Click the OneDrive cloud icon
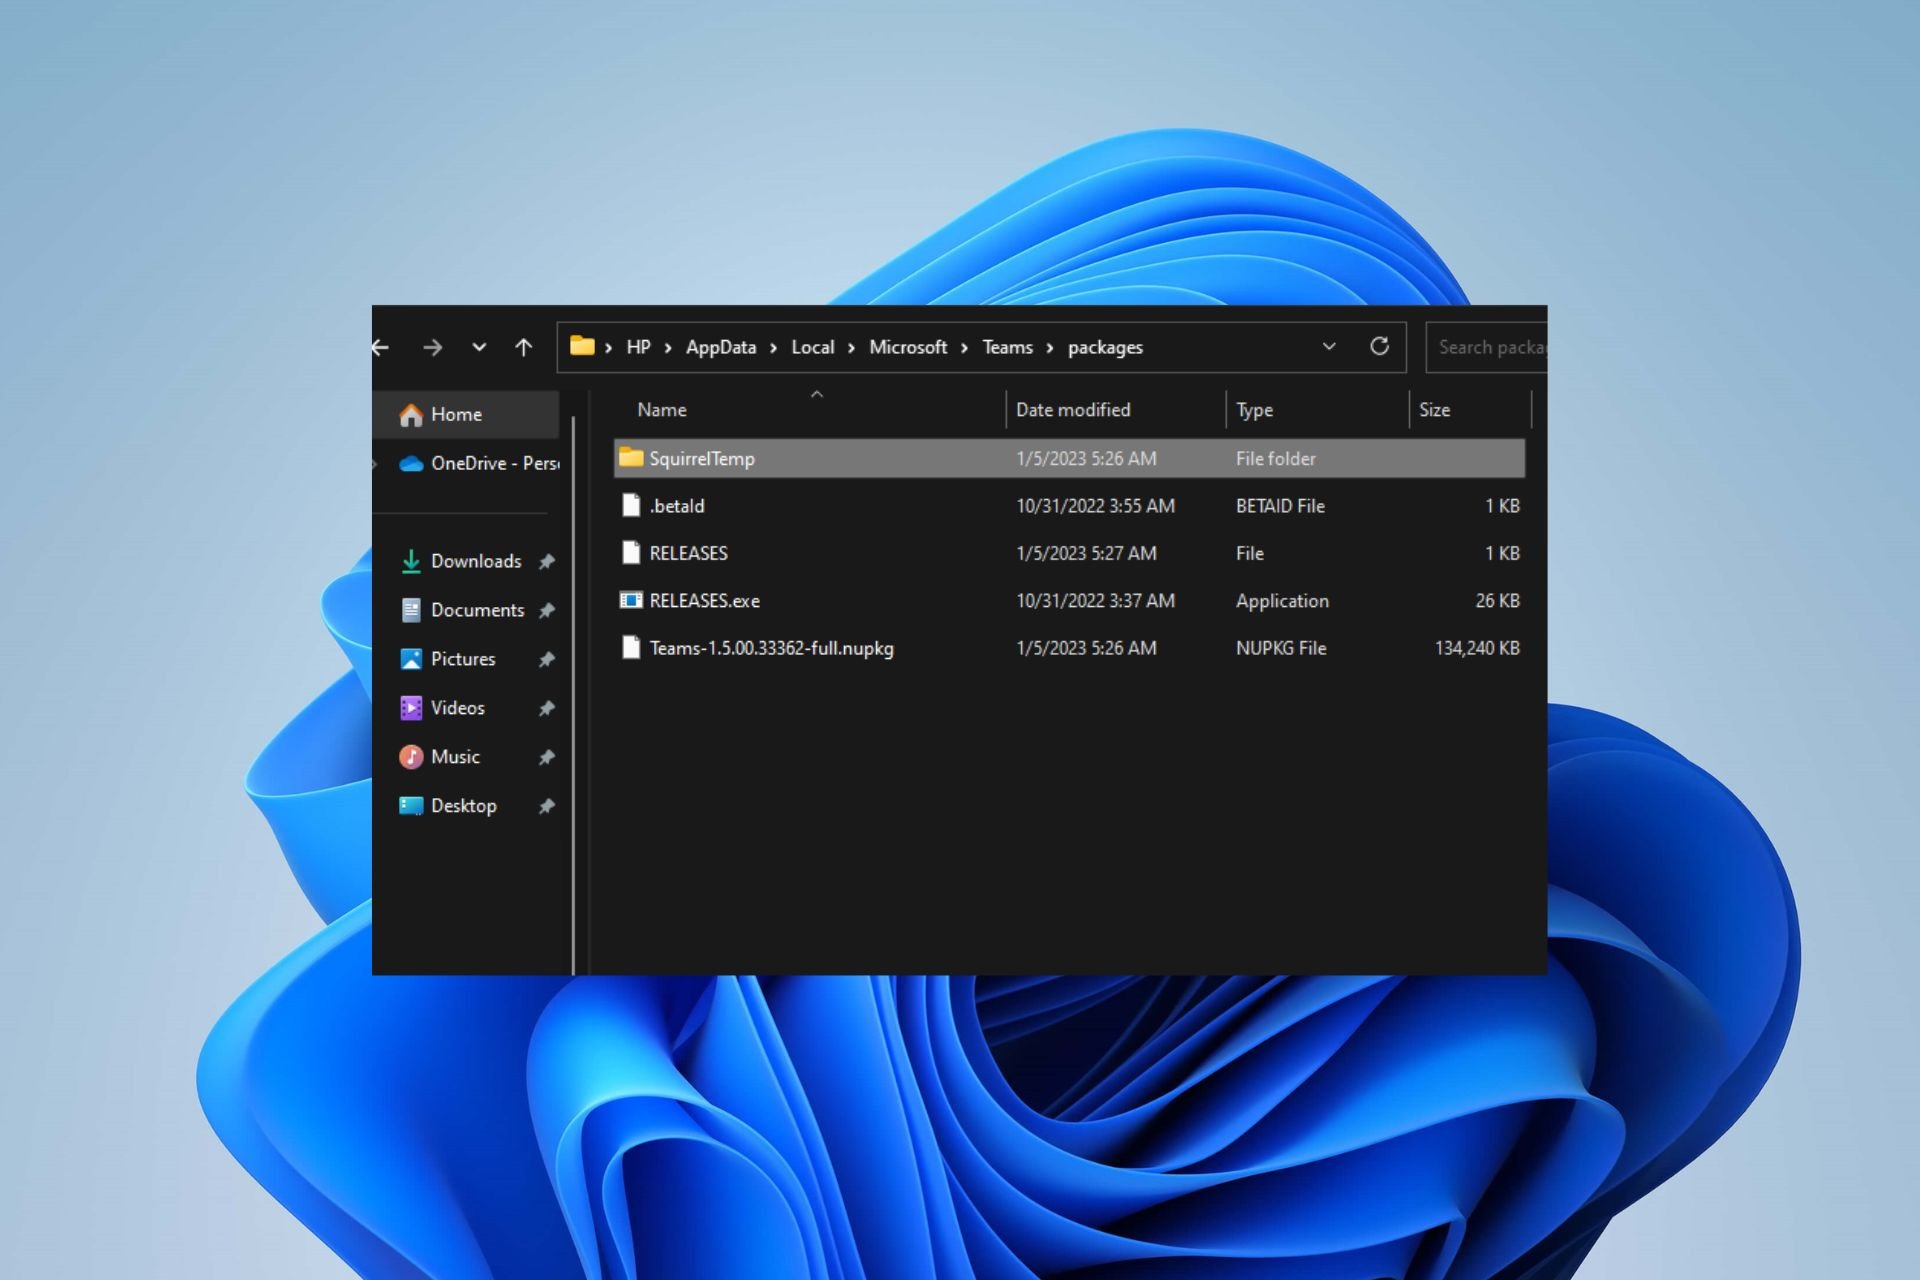Viewport: 1920px width, 1280px height. coord(411,463)
